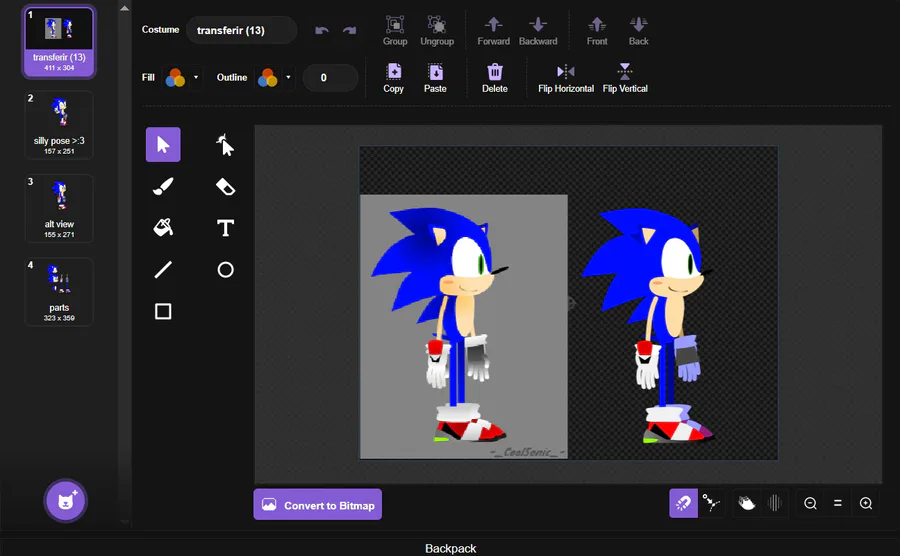Click Flip Vertical

(625, 78)
